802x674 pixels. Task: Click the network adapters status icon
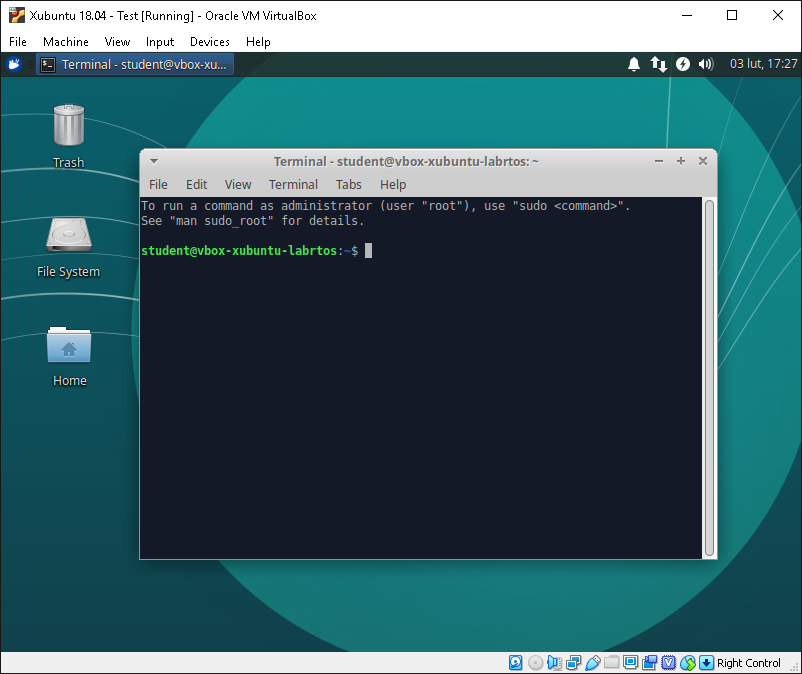(x=573, y=663)
